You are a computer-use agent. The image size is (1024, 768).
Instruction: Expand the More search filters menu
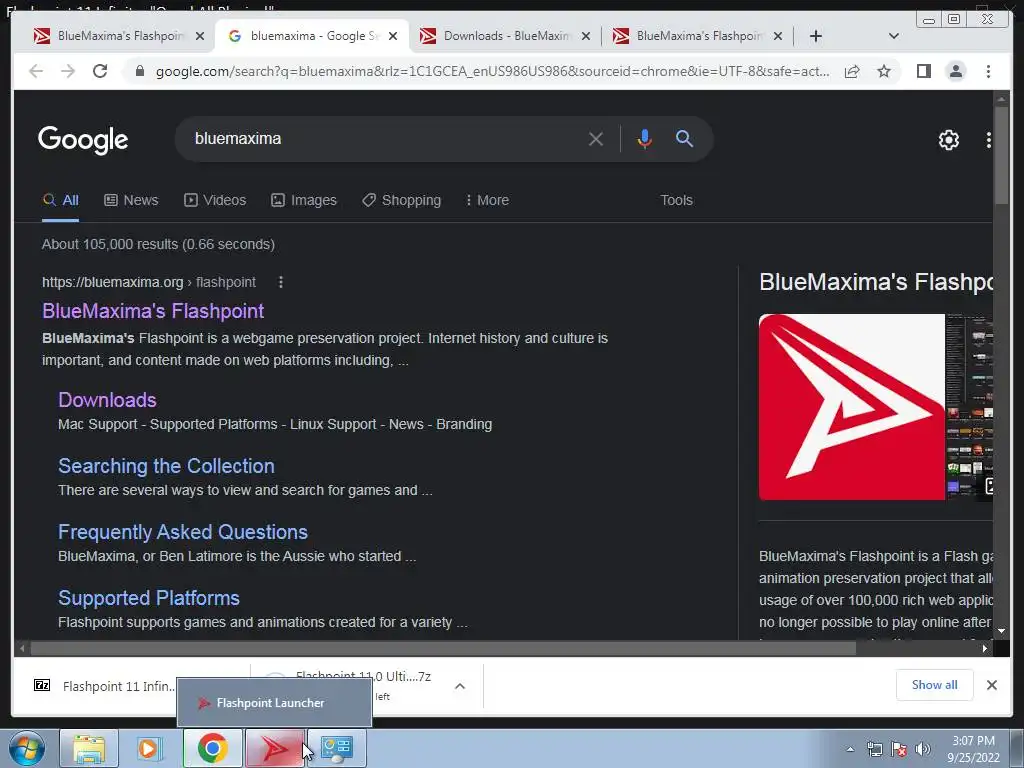tap(487, 200)
